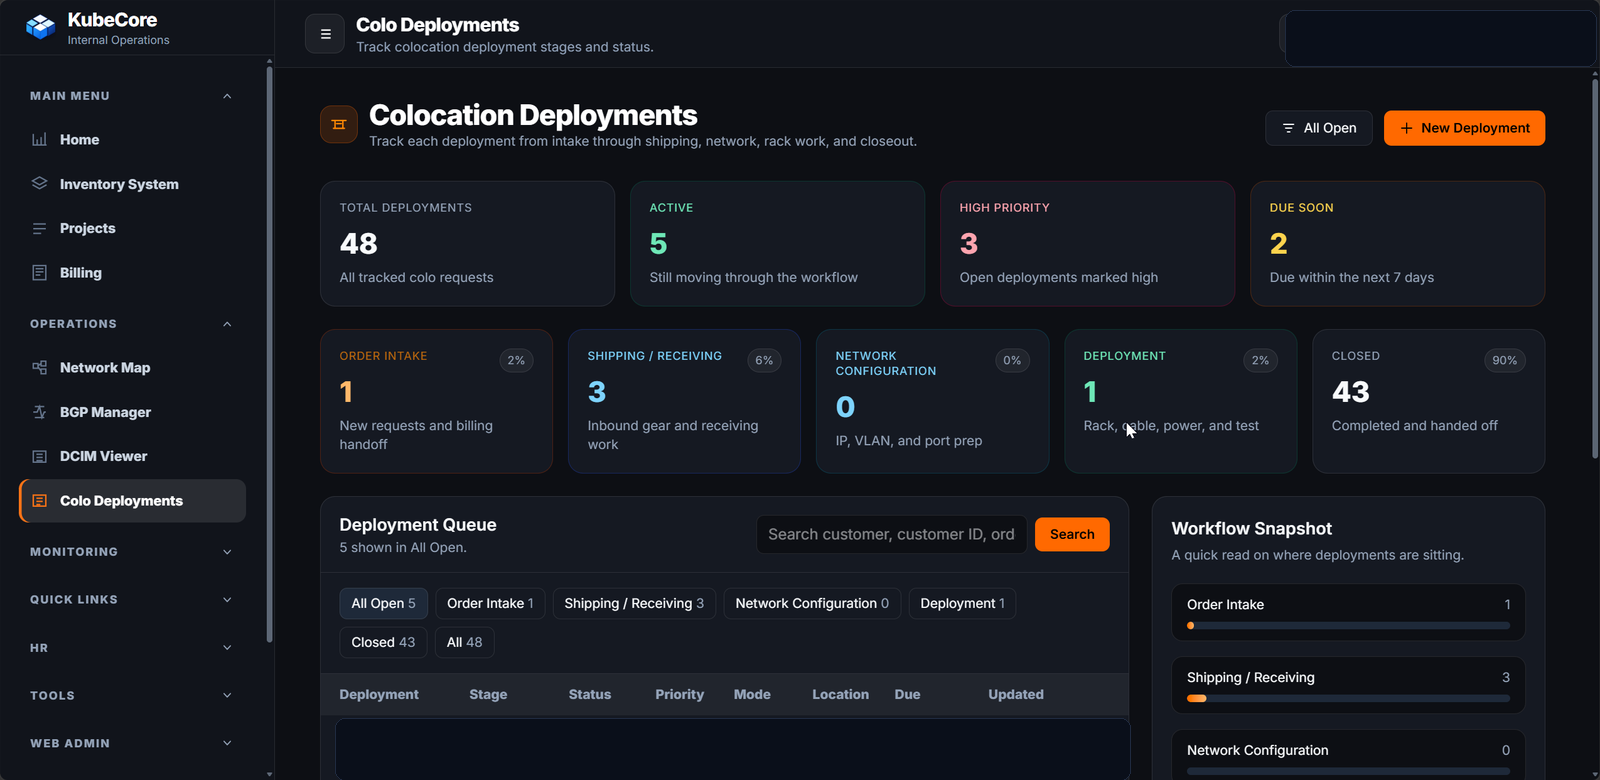Select the Closed 43 tab

pyautogui.click(x=383, y=642)
